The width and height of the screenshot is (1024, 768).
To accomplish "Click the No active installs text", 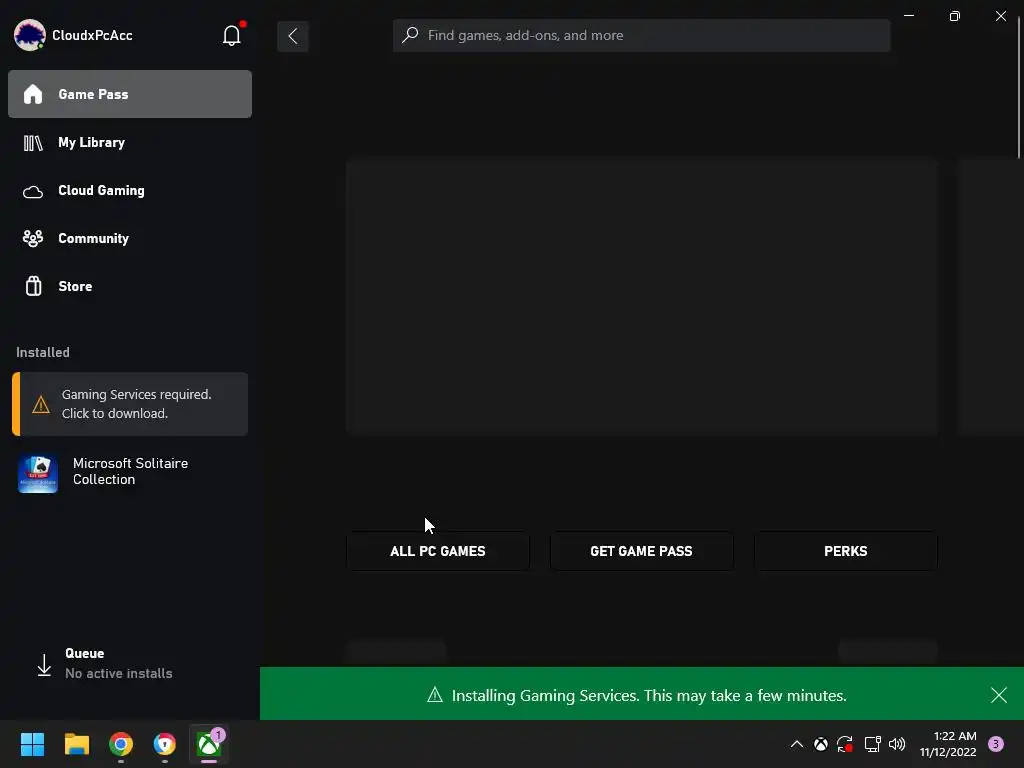I will click(119, 673).
